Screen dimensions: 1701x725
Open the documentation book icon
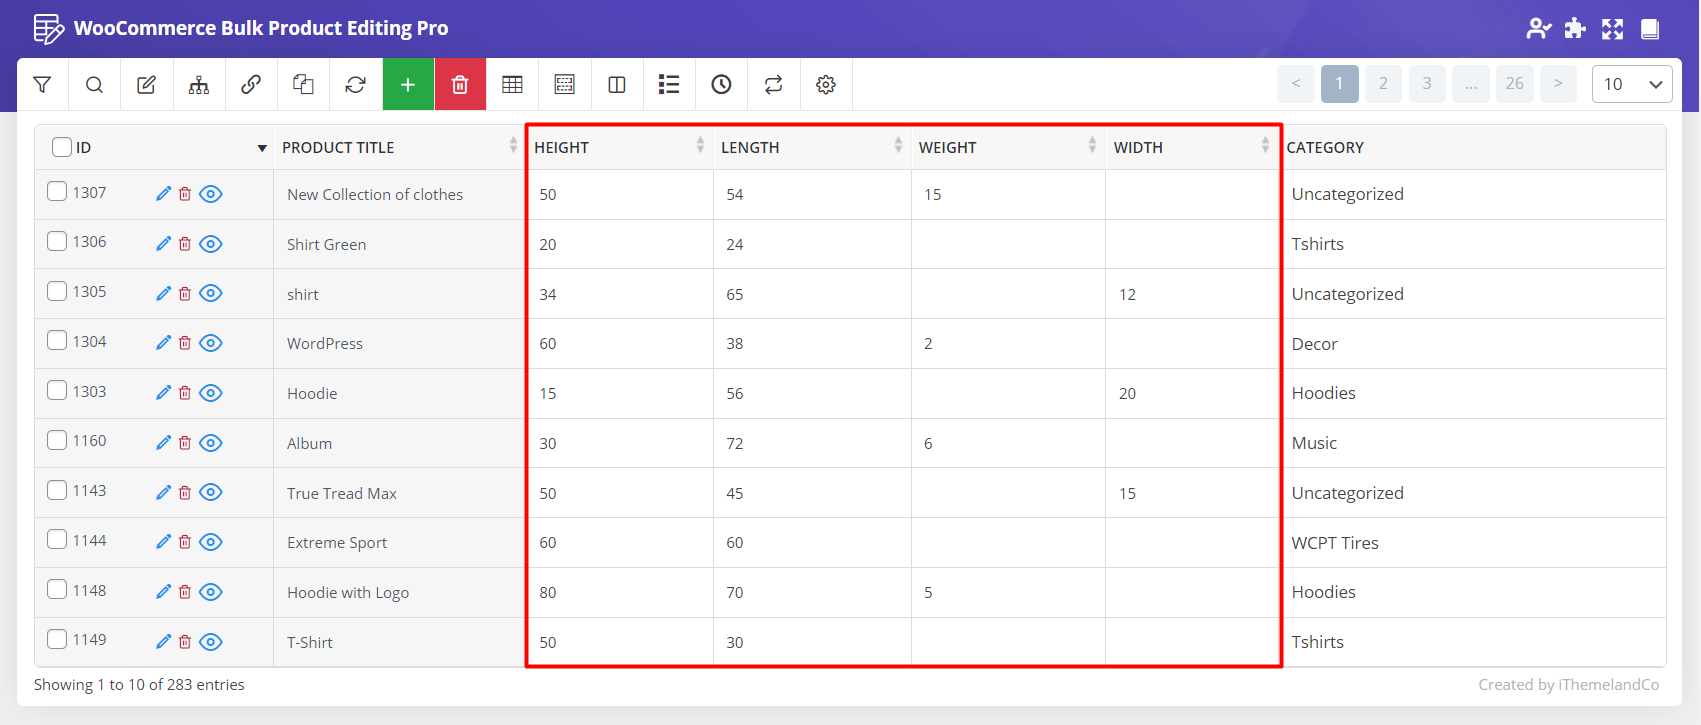[x=1650, y=29]
